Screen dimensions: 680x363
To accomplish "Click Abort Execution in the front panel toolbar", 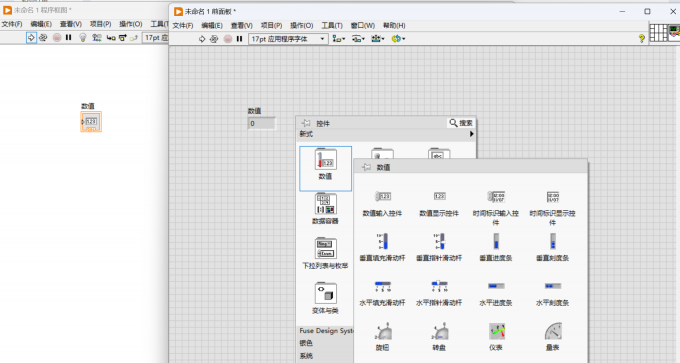I will pos(228,39).
